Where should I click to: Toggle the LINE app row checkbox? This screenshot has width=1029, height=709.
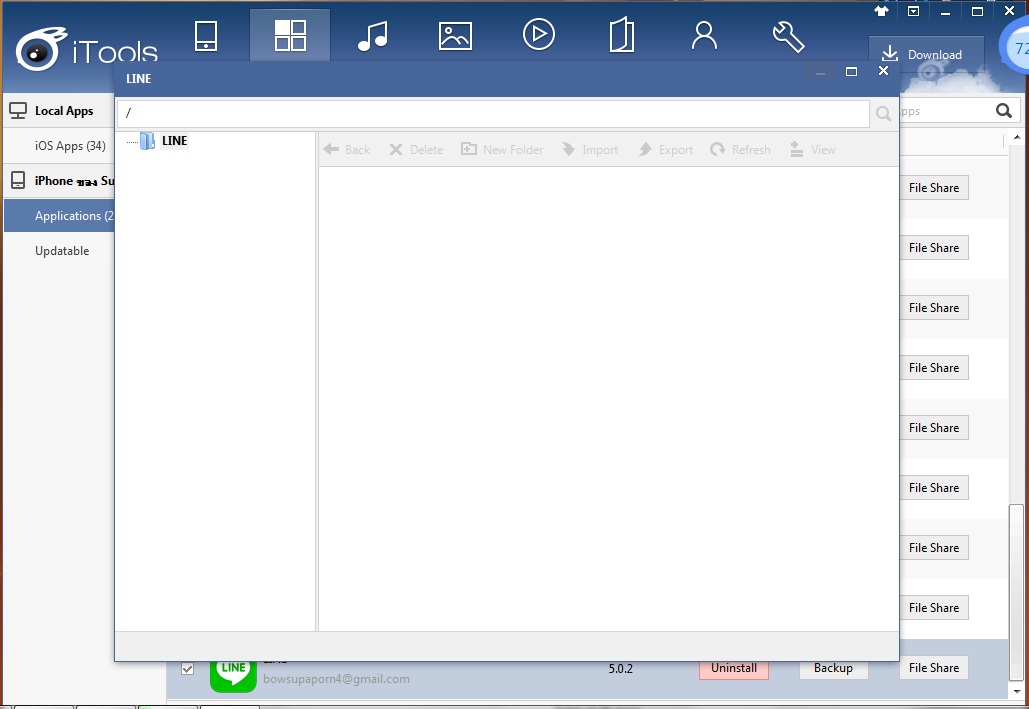pyautogui.click(x=187, y=668)
